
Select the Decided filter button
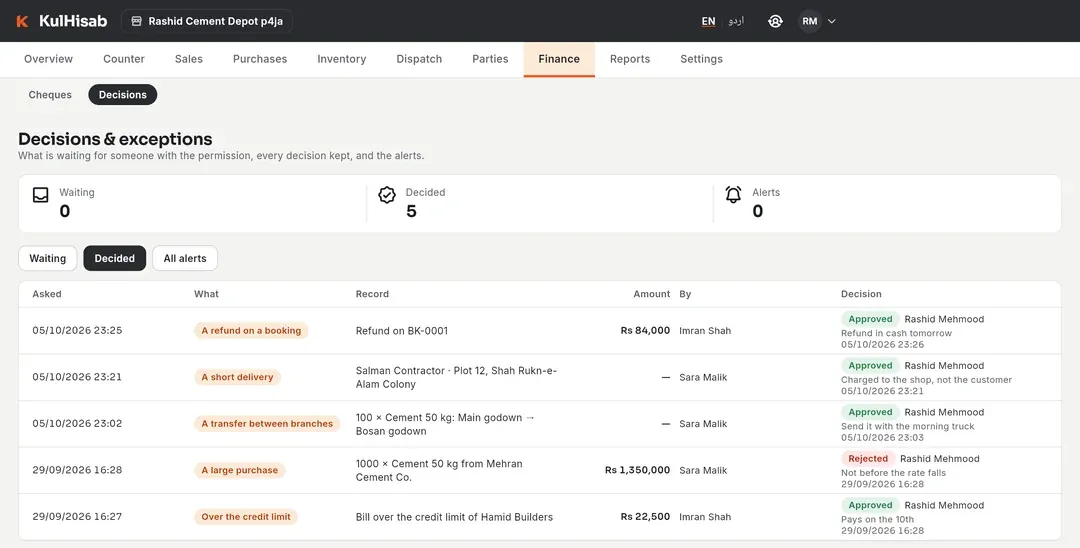point(114,258)
